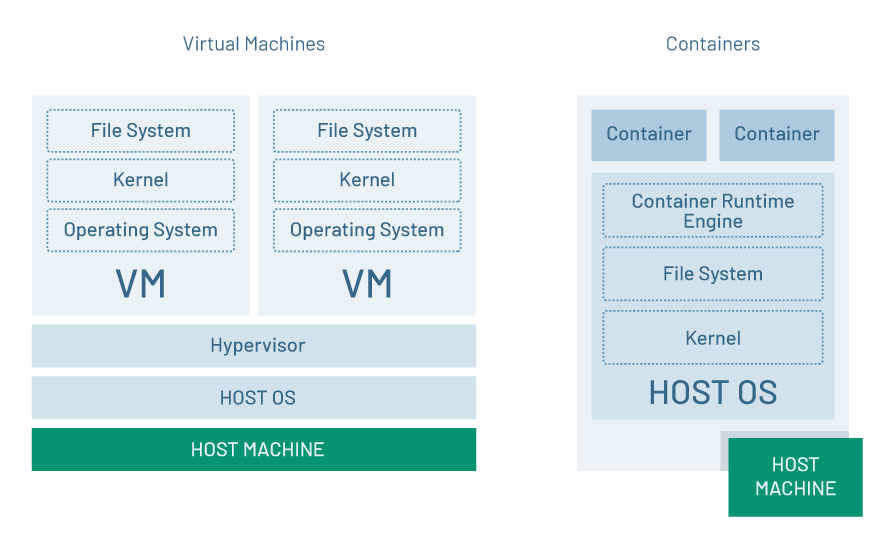Click the HOST OS bar below Hypervisor
The height and width of the screenshot is (555, 888).
pos(254,398)
